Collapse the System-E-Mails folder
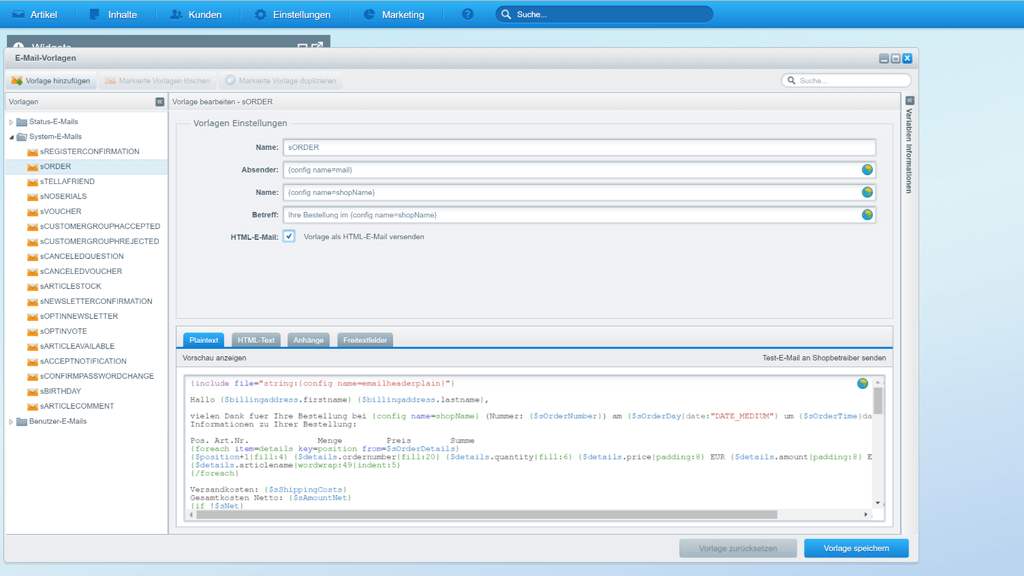The image size is (1024, 576). tap(11, 137)
